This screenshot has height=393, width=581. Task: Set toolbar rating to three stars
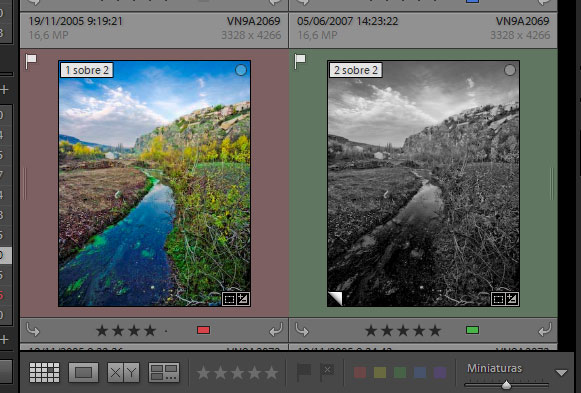point(237,373)
